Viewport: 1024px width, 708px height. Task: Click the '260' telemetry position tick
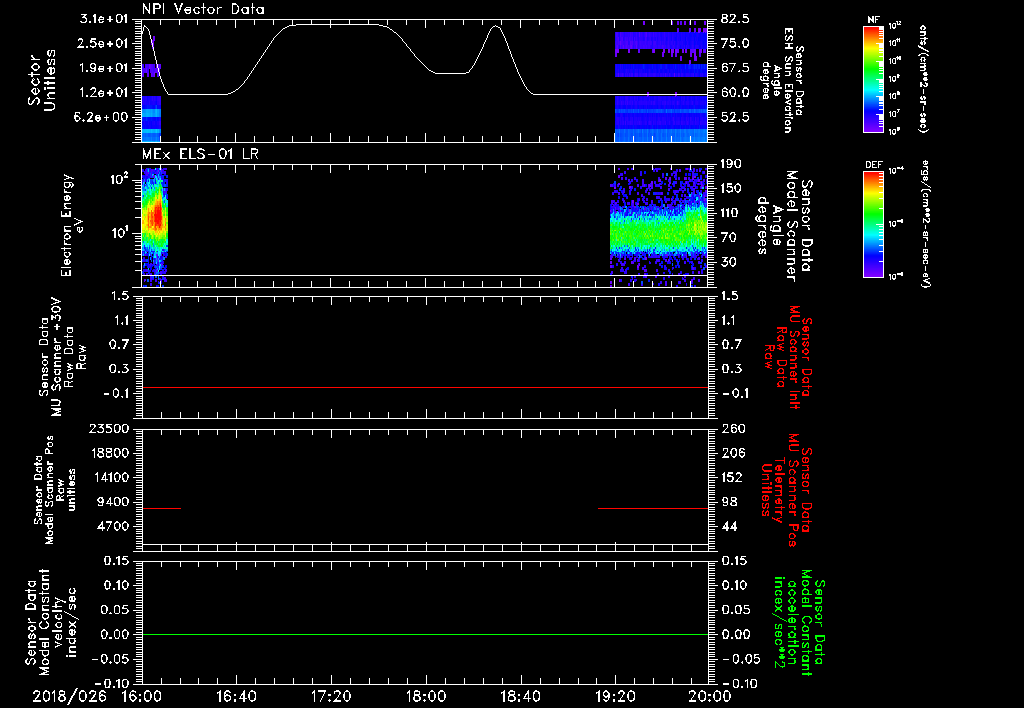click(732, 428)
